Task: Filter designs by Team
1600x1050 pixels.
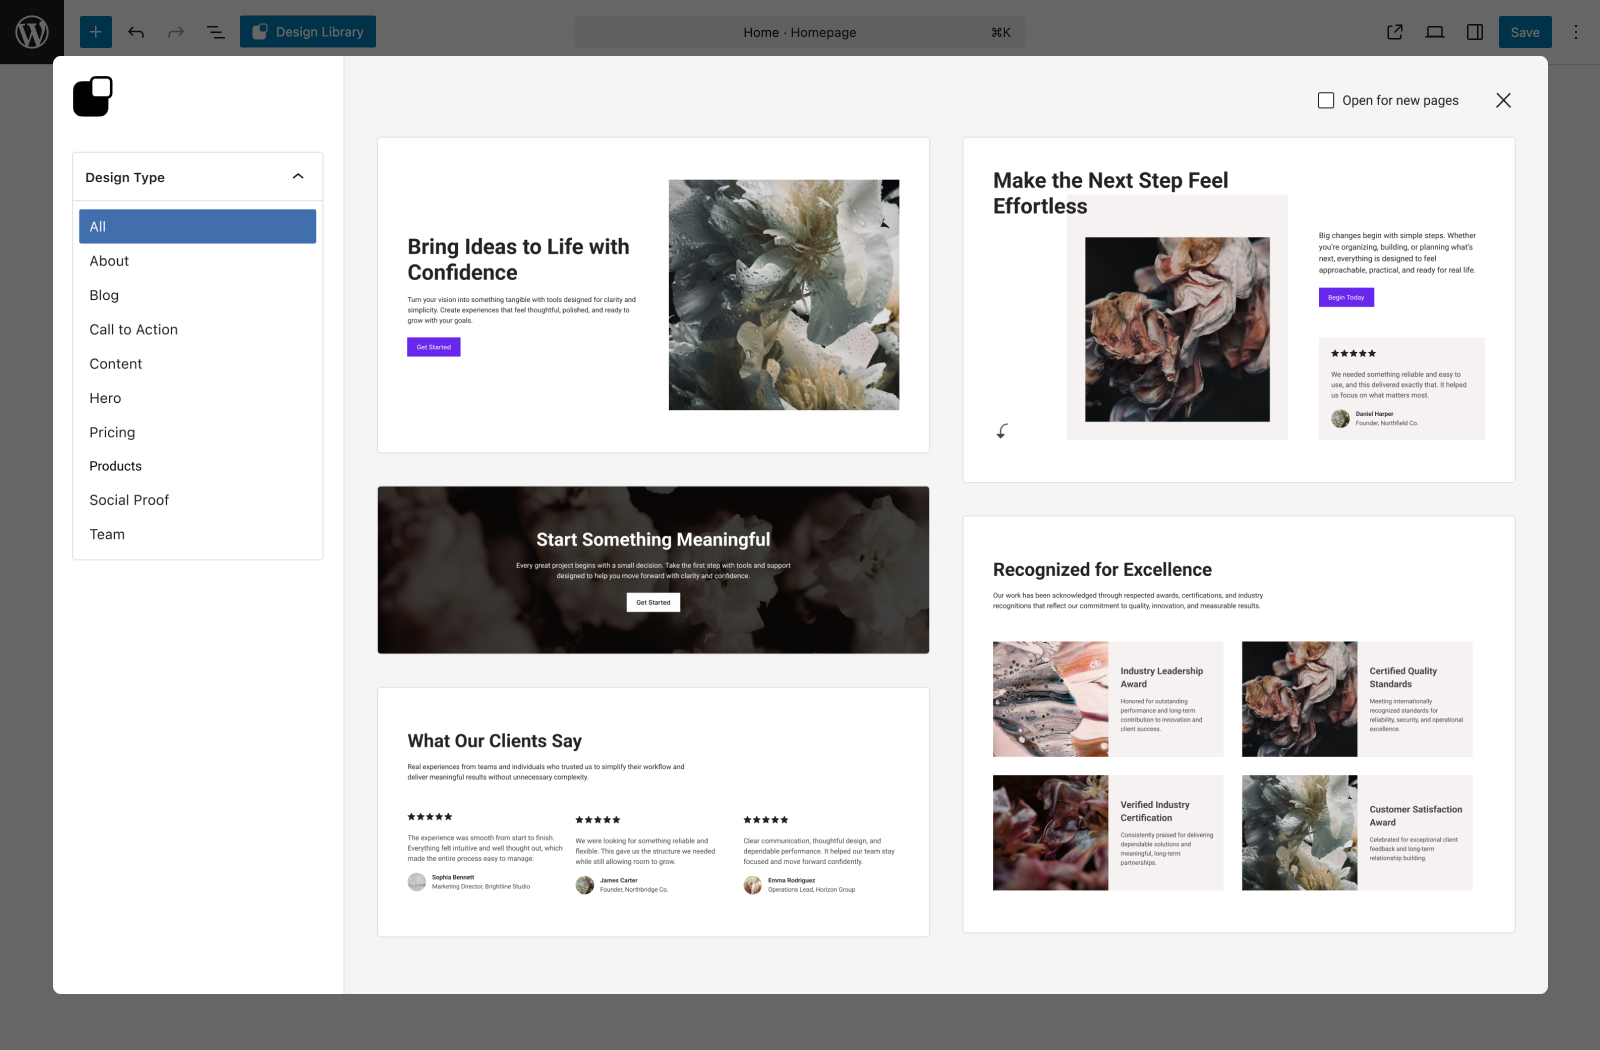Action: click(x=198, y=534)
